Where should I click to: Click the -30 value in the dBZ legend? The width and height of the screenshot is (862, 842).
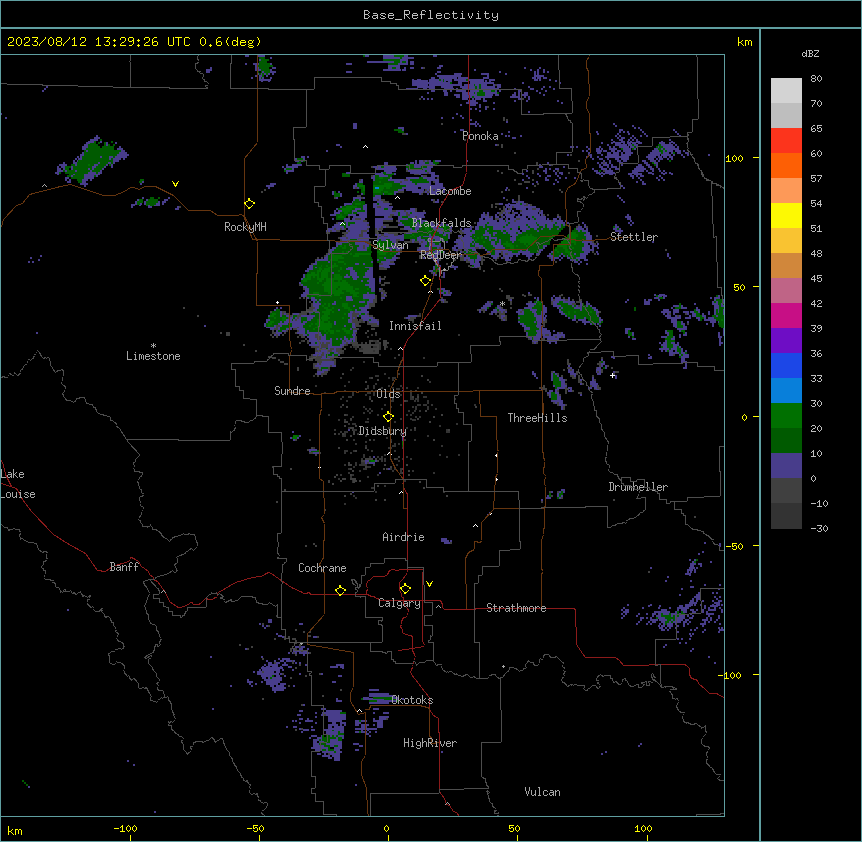click(x=819, y=528)
